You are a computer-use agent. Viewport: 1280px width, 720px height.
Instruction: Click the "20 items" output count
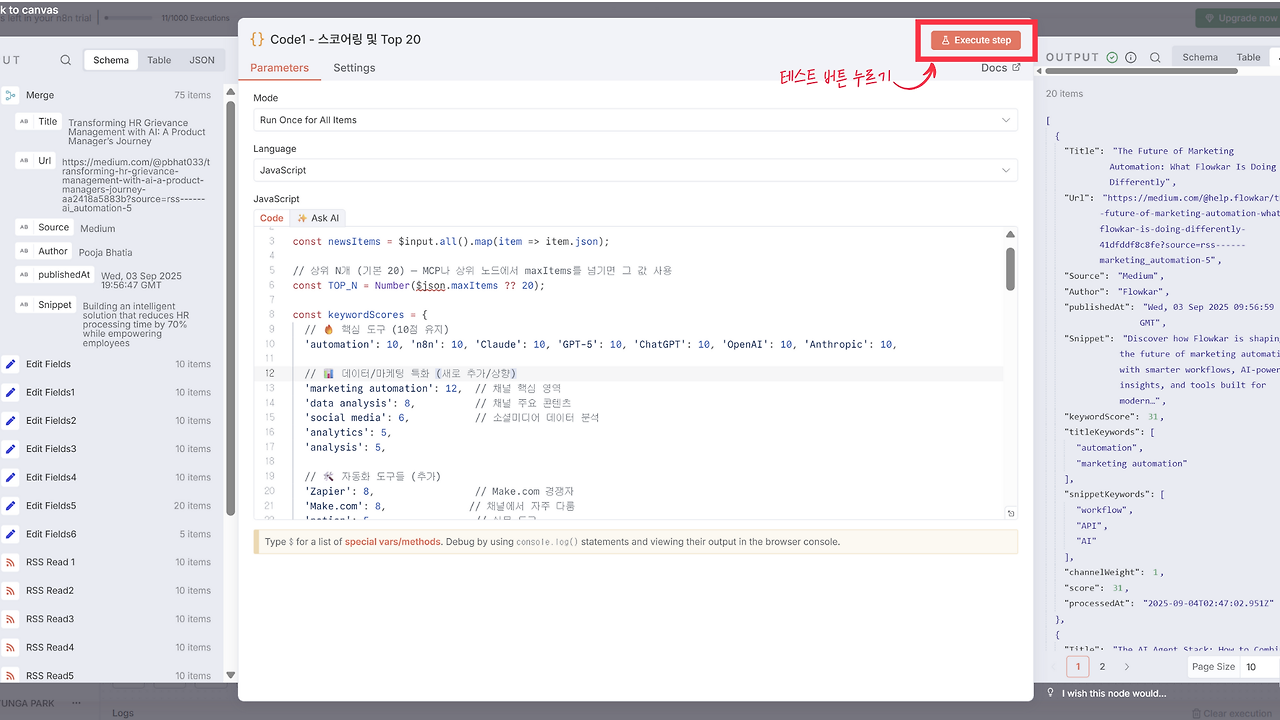(x=1064, y=94)
